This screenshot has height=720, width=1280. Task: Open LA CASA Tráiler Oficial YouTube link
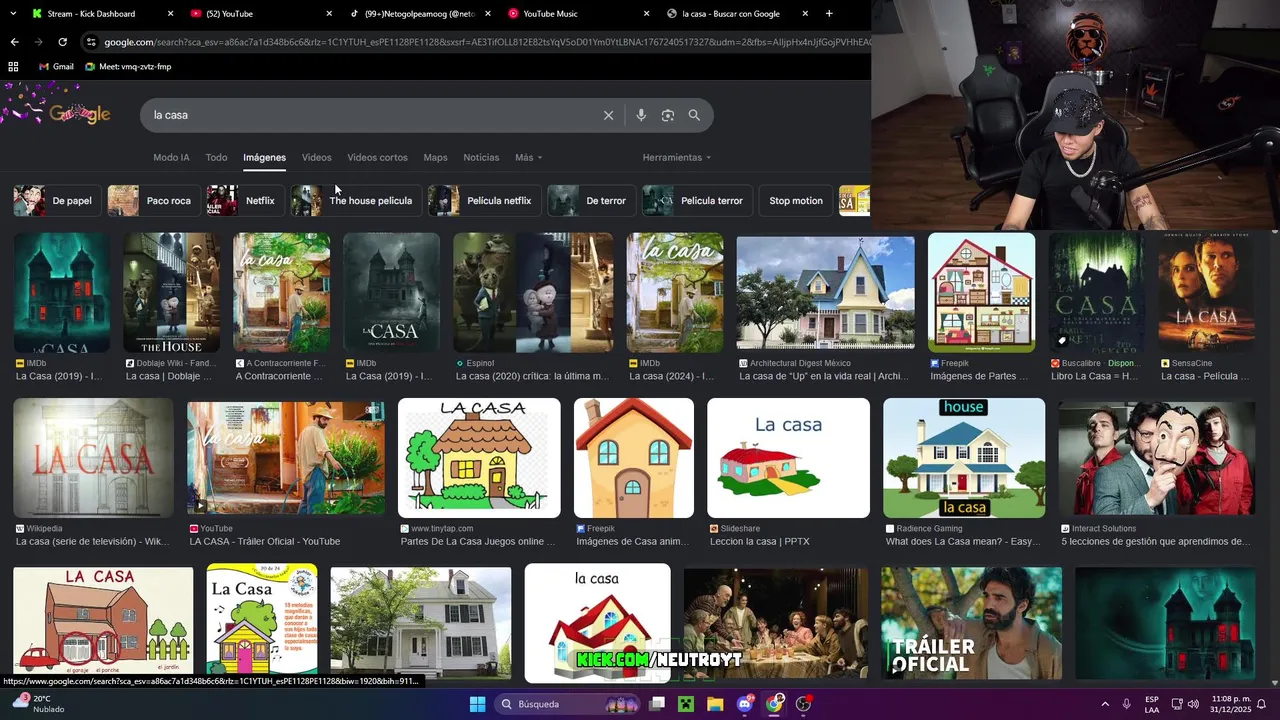(265, 541)
